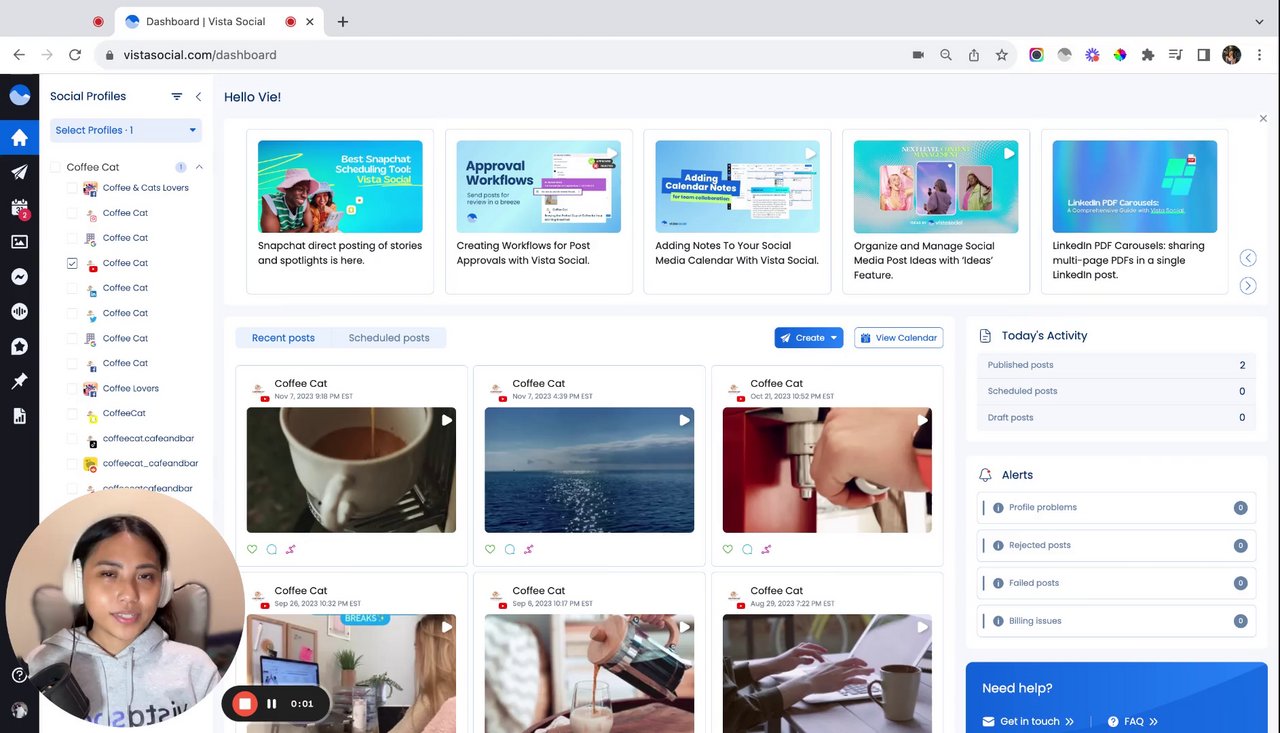
Task: Collapse the Social Profiles panel
Action: (x=198, y=96)
